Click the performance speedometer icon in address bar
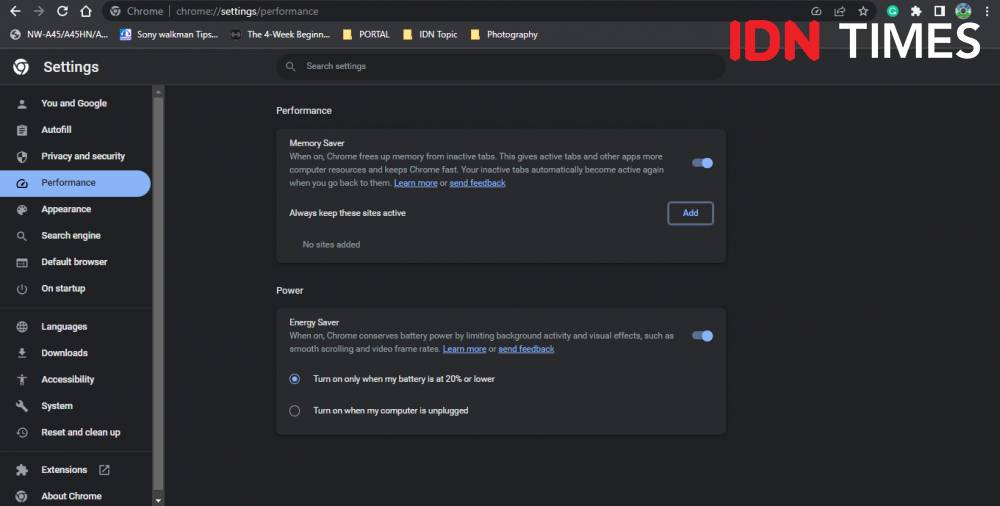Viewport: 1000px width, 506px height. click(x=816, y=11)
